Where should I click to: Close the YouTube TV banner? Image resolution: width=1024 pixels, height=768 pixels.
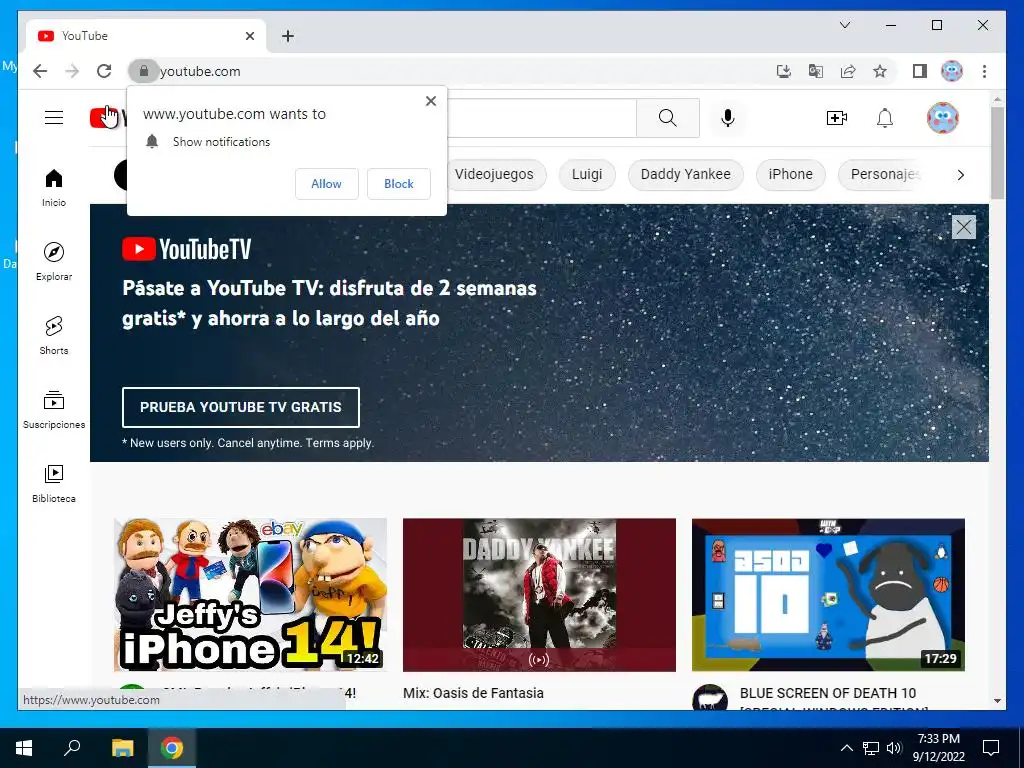(x=963, y=227)
